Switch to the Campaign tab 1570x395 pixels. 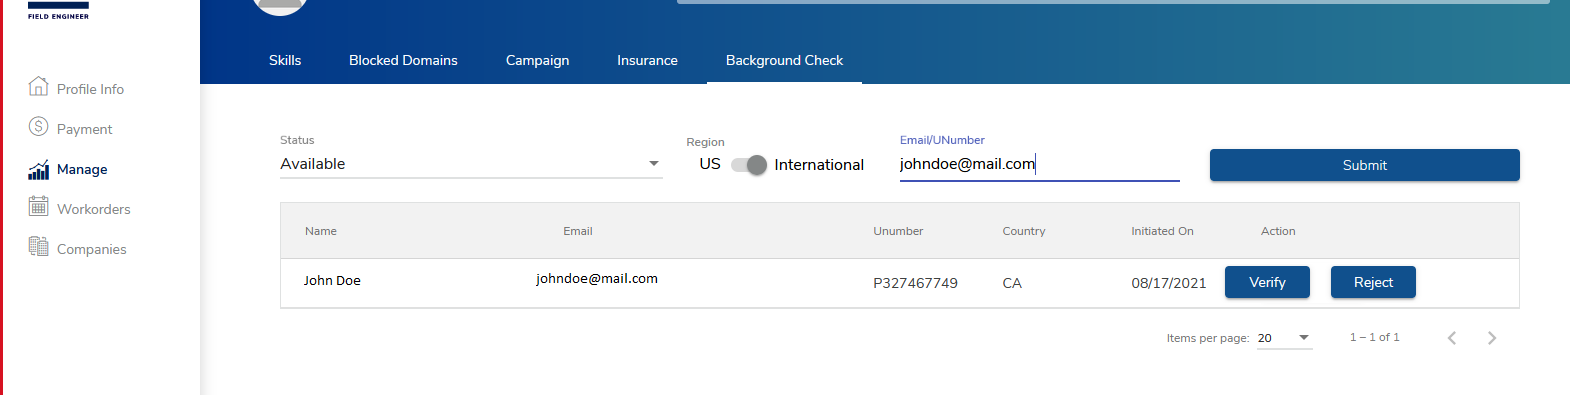537,60
